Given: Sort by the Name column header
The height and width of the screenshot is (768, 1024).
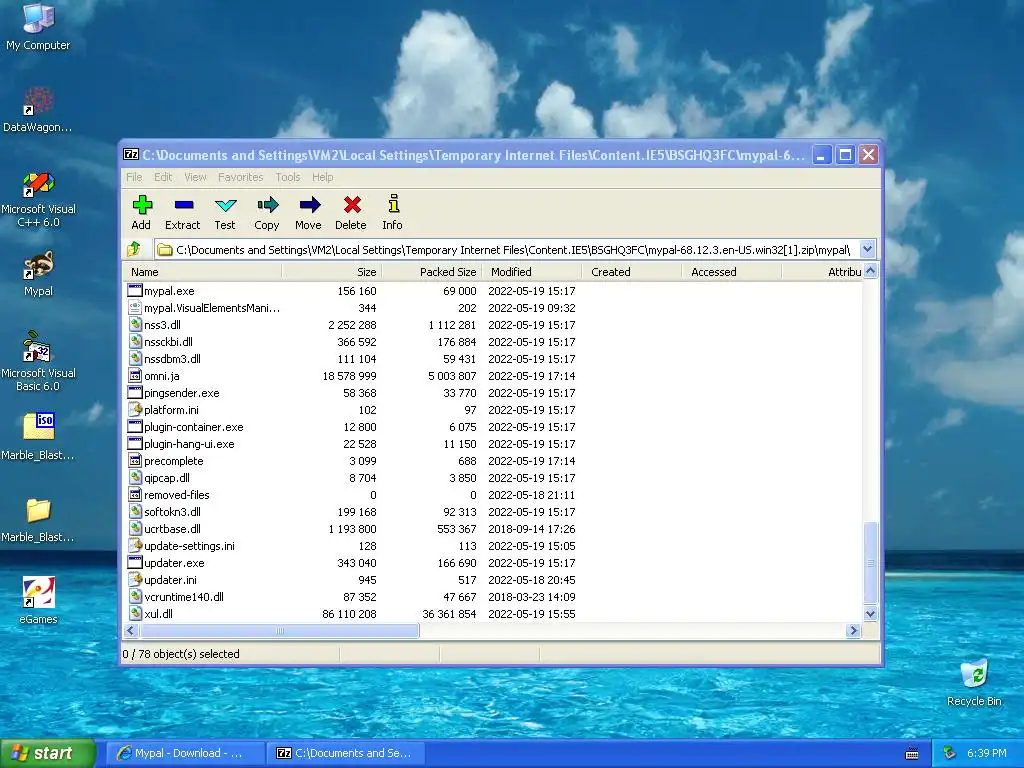Looking at the screenshot, I should point(202,272).
